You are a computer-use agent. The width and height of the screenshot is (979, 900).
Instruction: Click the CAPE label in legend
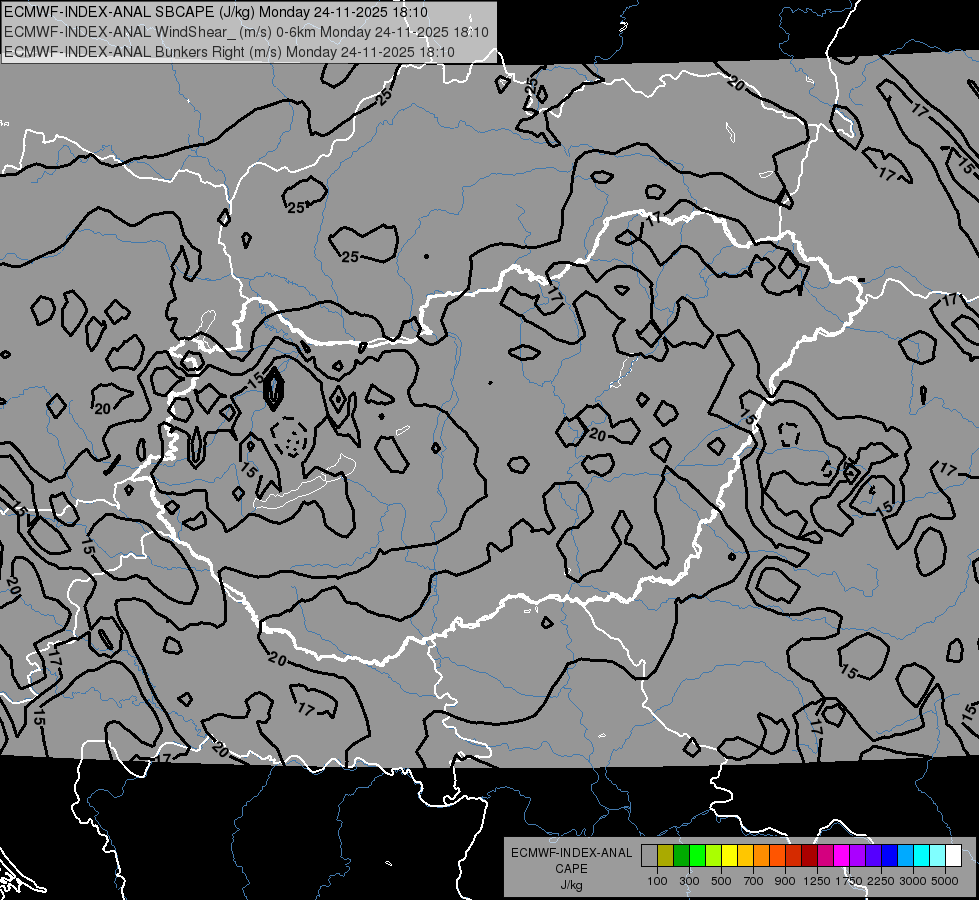[572, 868]
